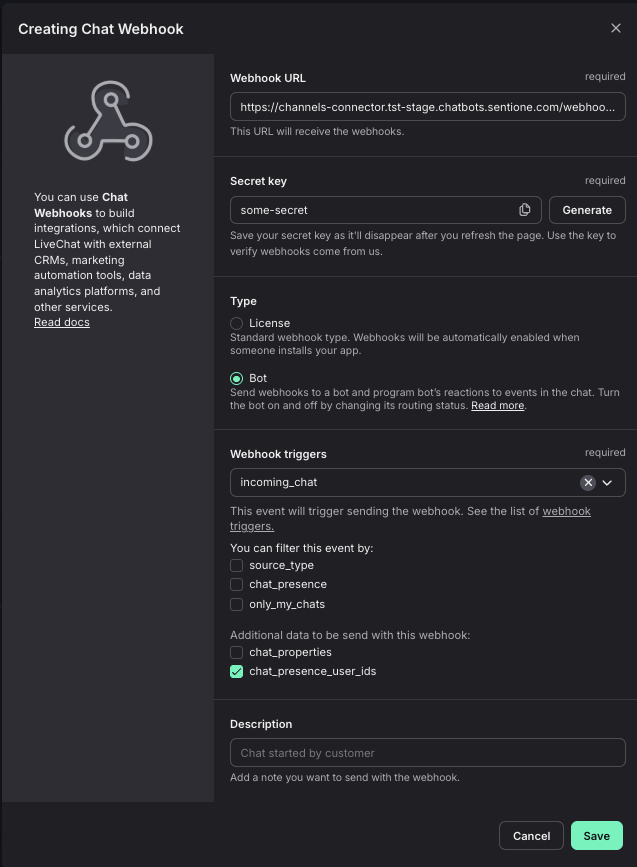Image resolution: width=637 pixels, height=867 pixels.
Task: Cancel webhook creation
Action: coord(531,836)
